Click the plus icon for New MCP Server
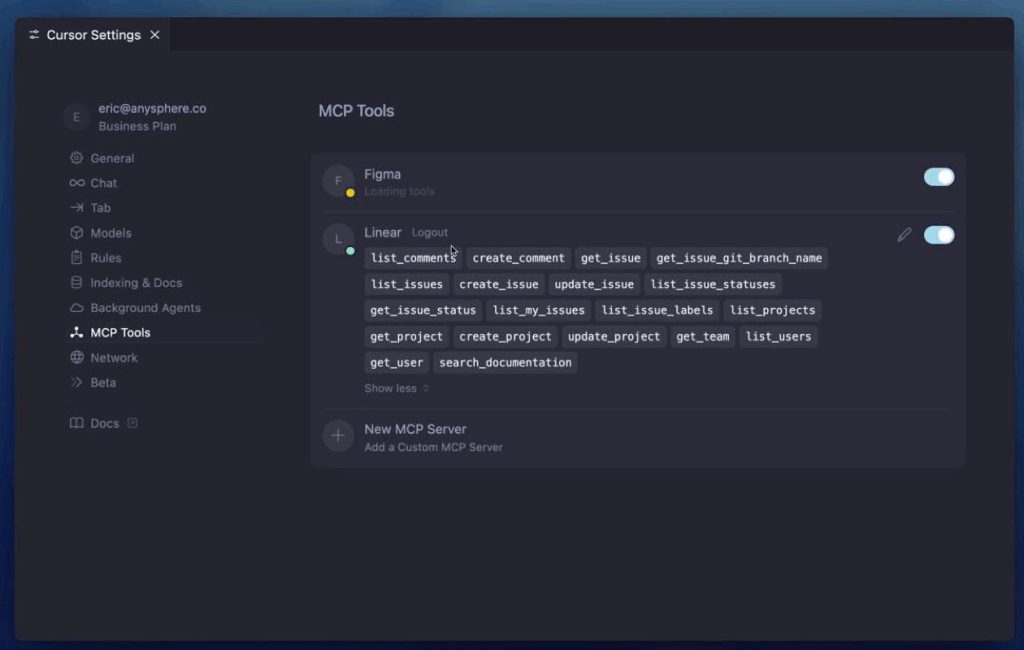Viewport: 1024px width, 650px height. click(x=338, y=436)
